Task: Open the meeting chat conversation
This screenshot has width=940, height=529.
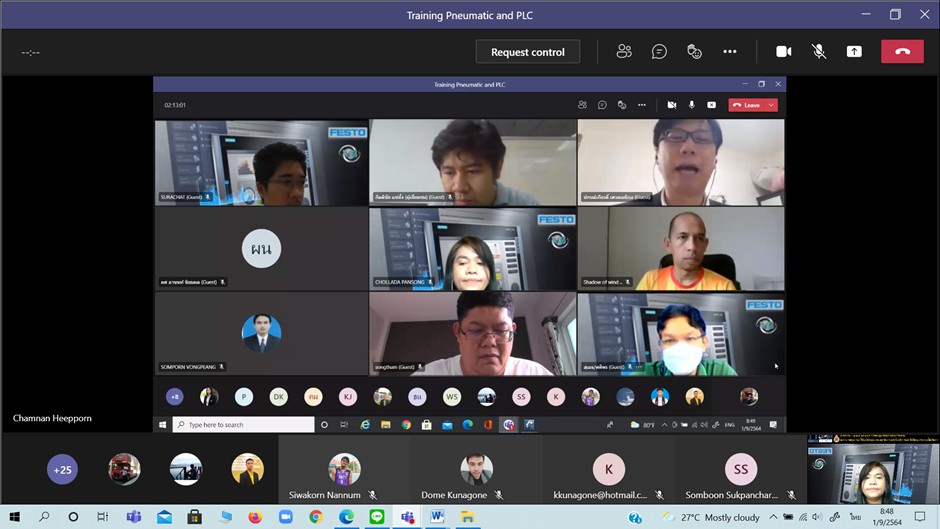Action: [x=659, y=52]
